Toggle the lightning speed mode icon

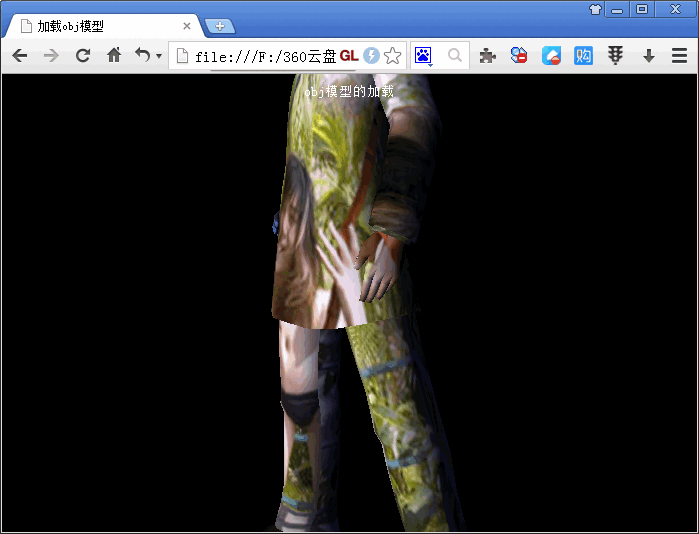[x=371, y=56]
